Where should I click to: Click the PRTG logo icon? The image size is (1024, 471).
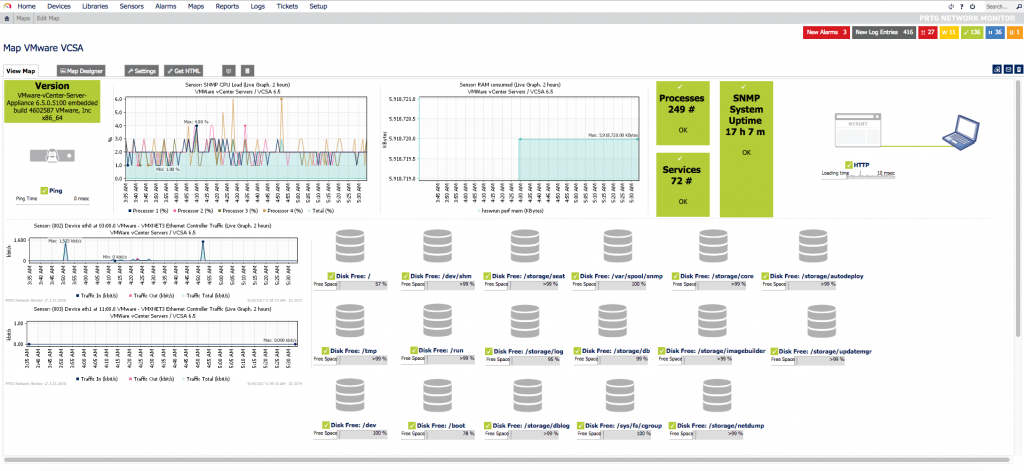click(x=9, y=6)
